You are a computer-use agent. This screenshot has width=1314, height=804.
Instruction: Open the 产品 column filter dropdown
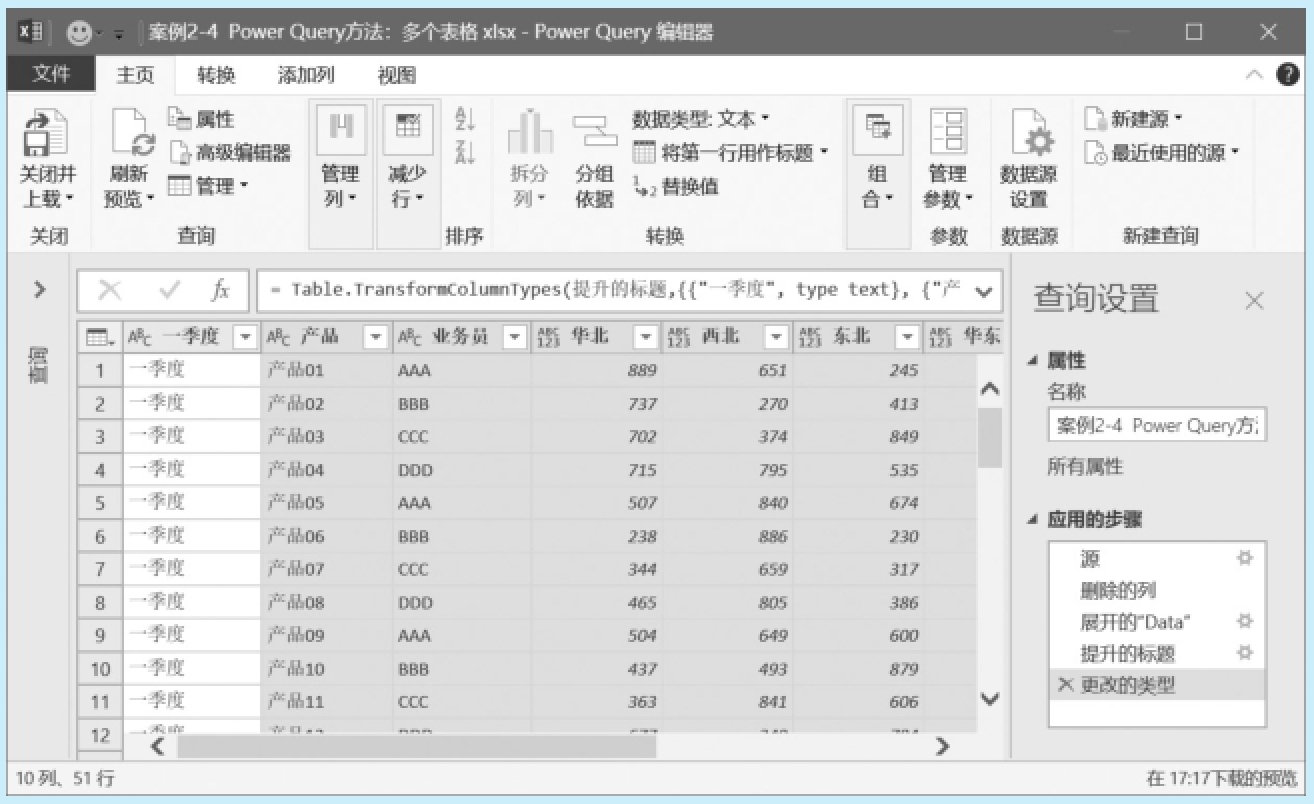[x=375, y=337]
